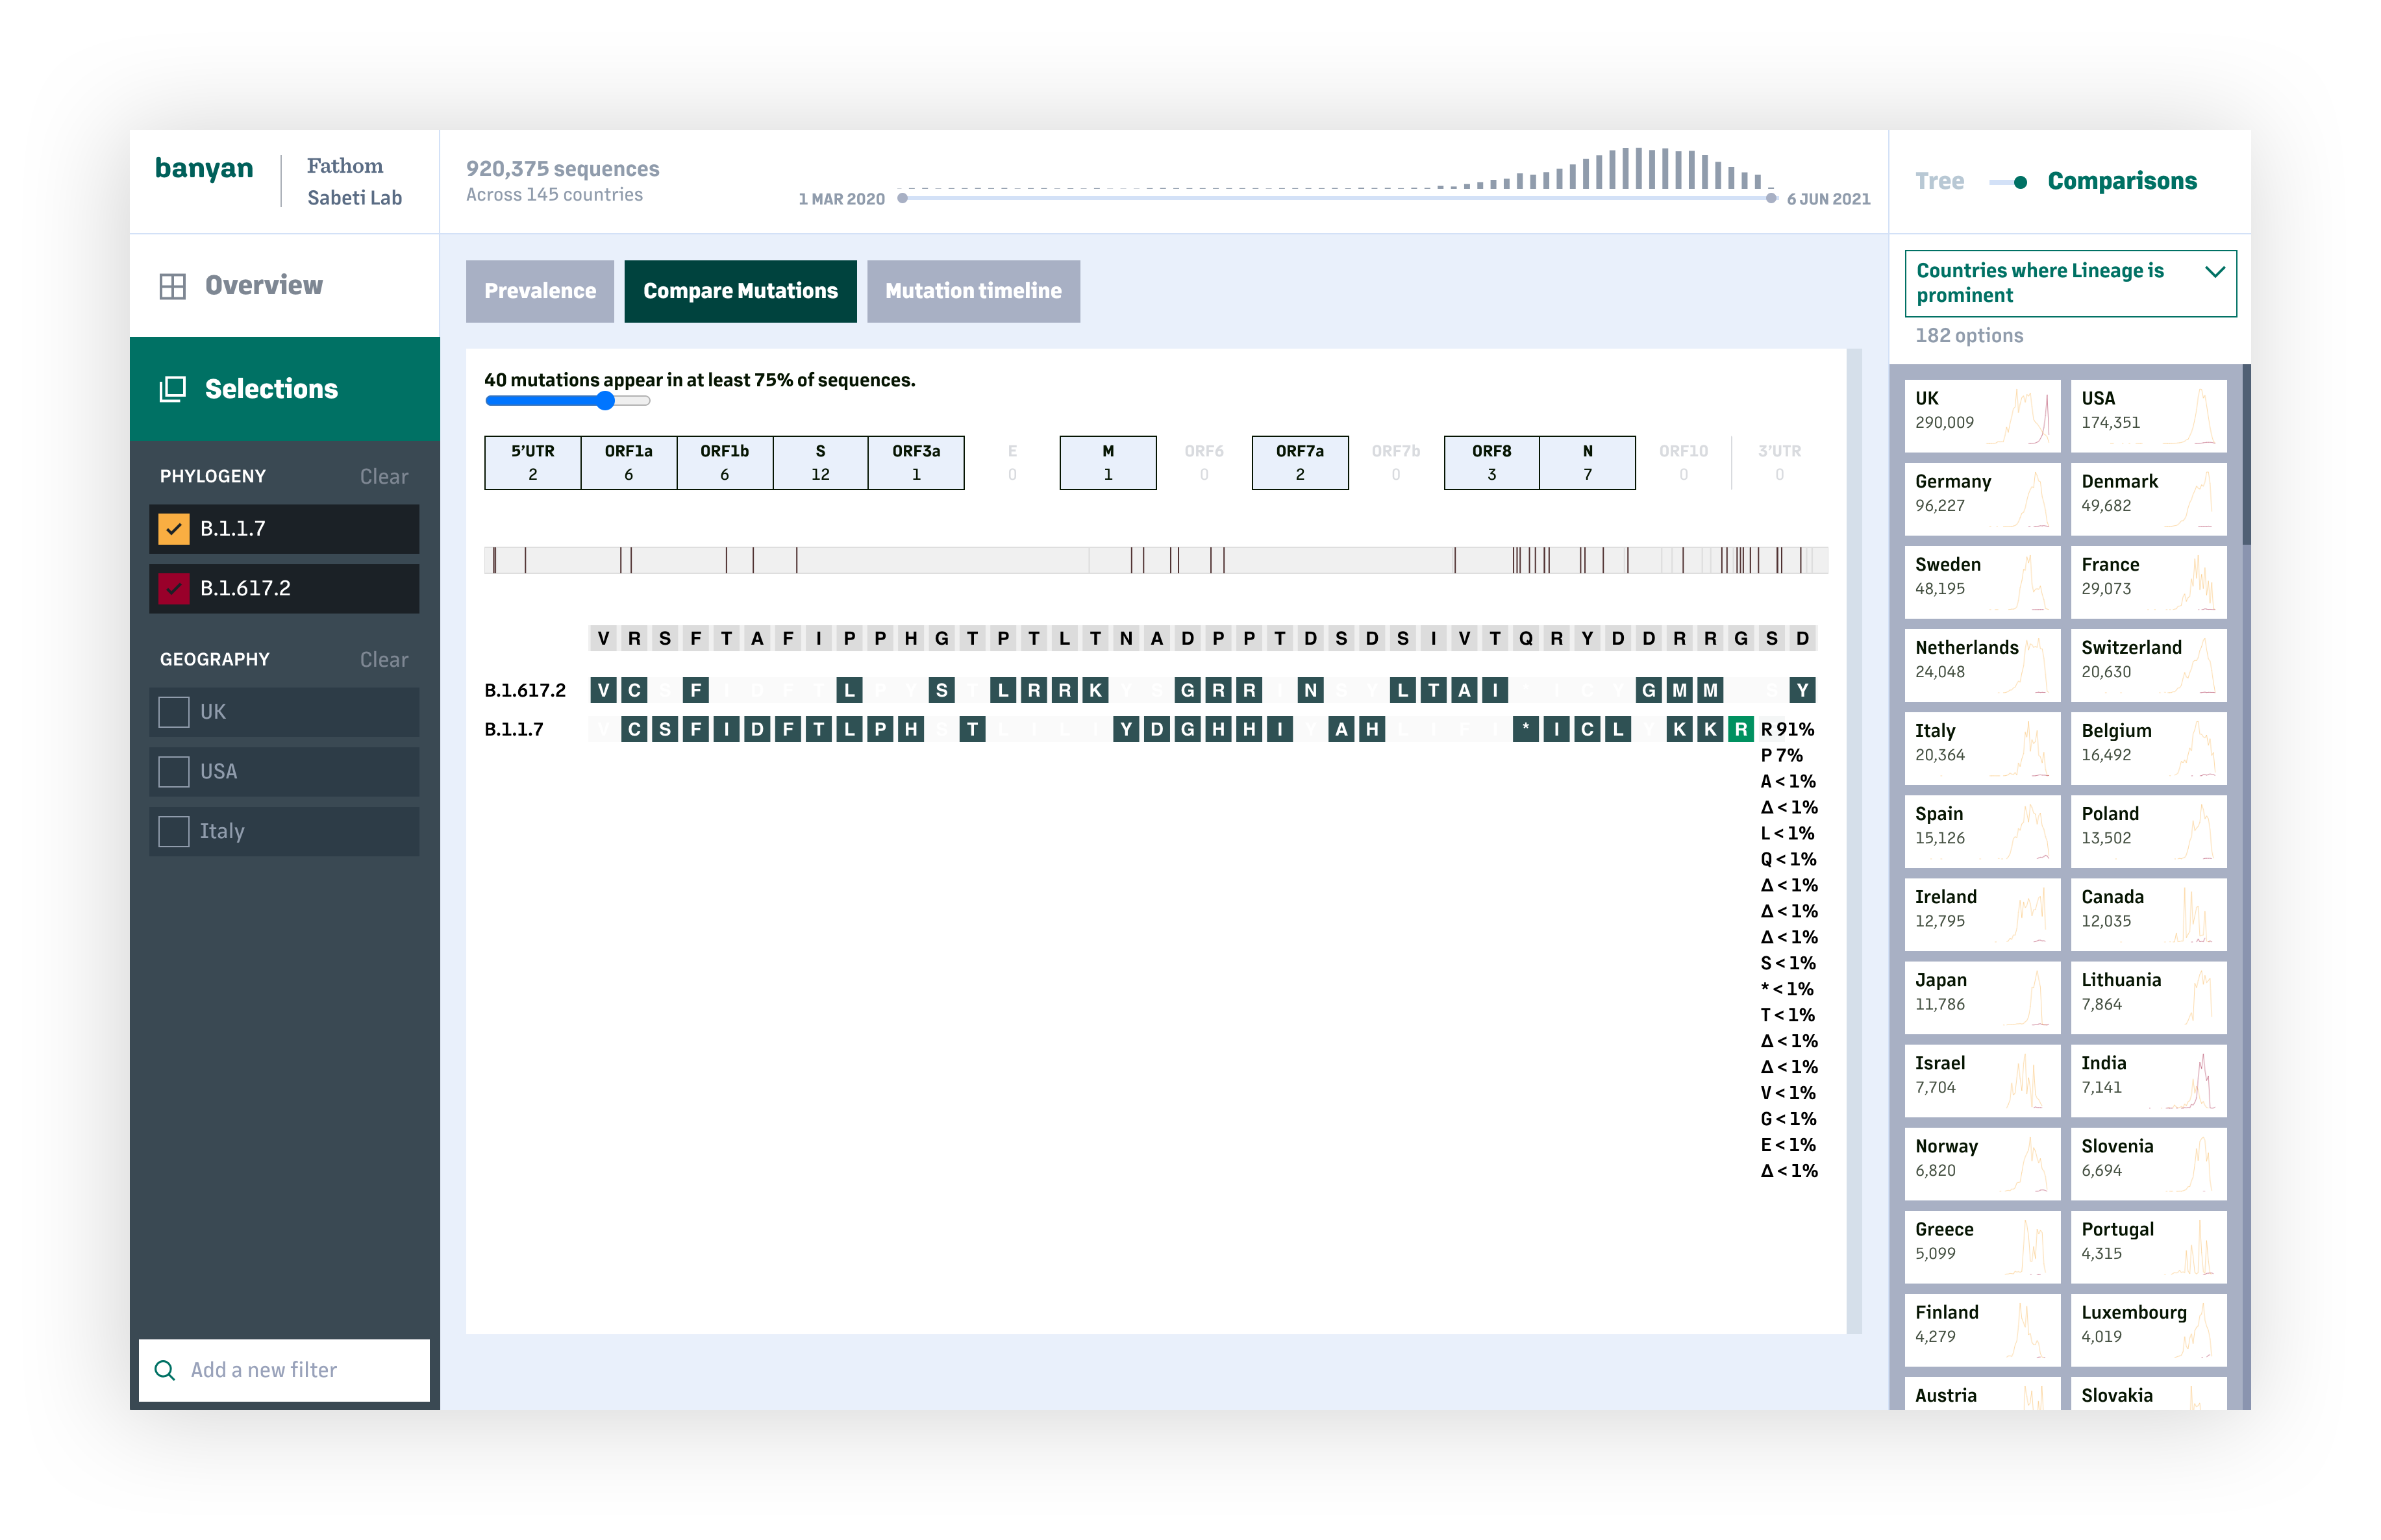Click the highlighted green R mutation cell
Screen dimensions: 2381x1540
click(x=1741, y=729)
